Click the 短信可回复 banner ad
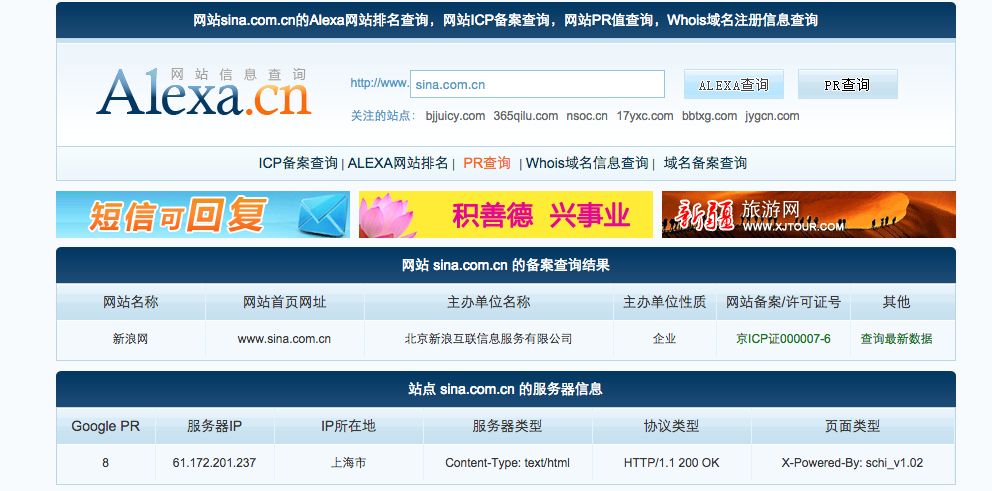Screen dimensions: 992x491 (203, 214)
